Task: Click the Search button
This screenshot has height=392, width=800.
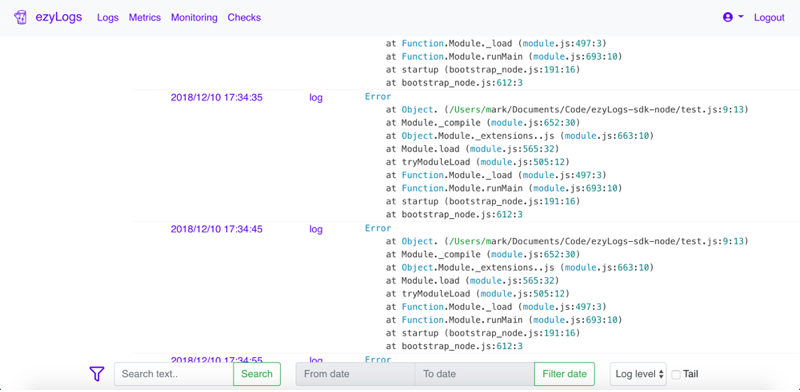Action: tap(257, 374)
